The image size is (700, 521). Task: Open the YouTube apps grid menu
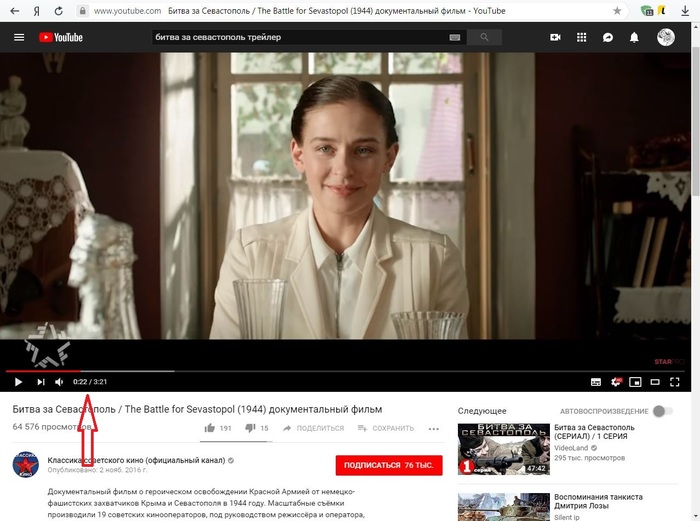581,37
